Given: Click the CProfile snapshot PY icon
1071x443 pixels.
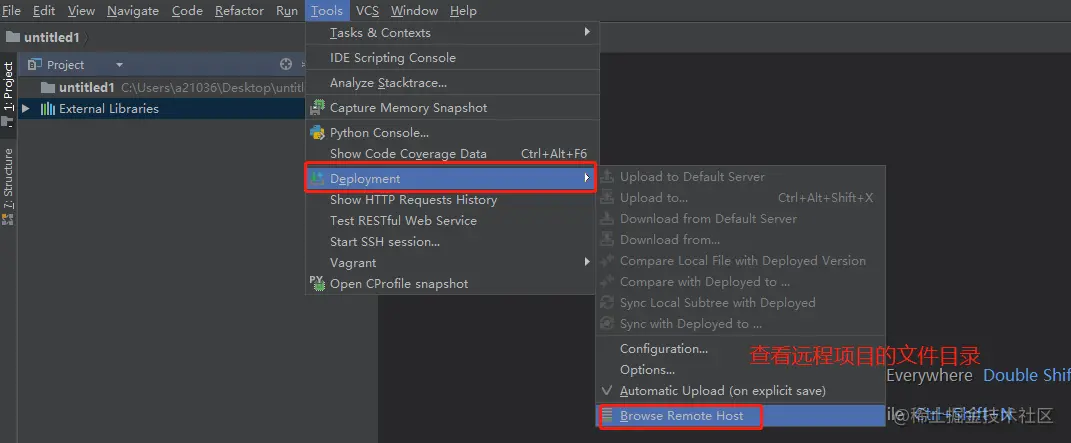Looking at the screenshot, I should click(317, 283).
